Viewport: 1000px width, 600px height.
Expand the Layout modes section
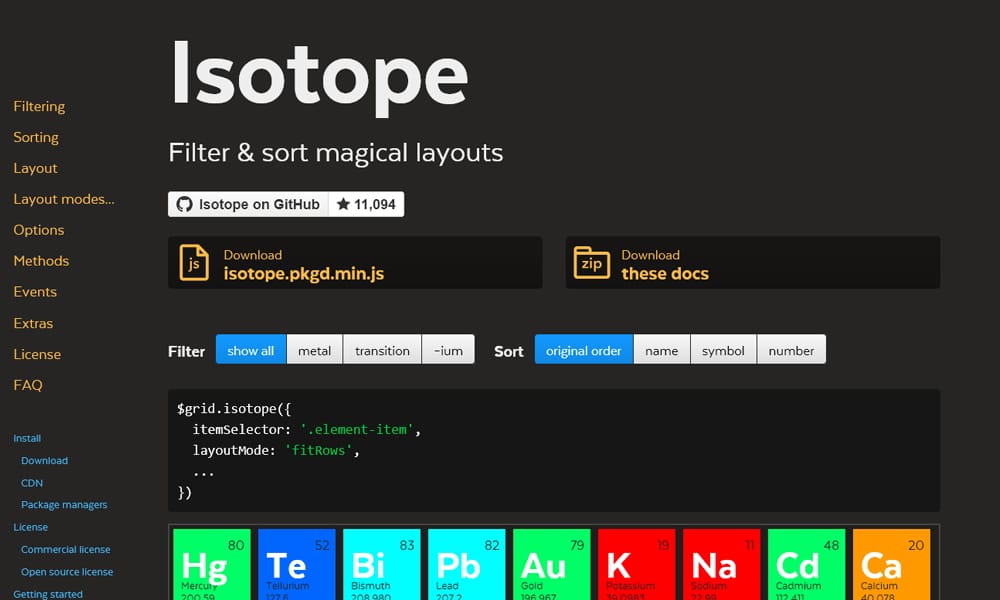tap(63, 199)
